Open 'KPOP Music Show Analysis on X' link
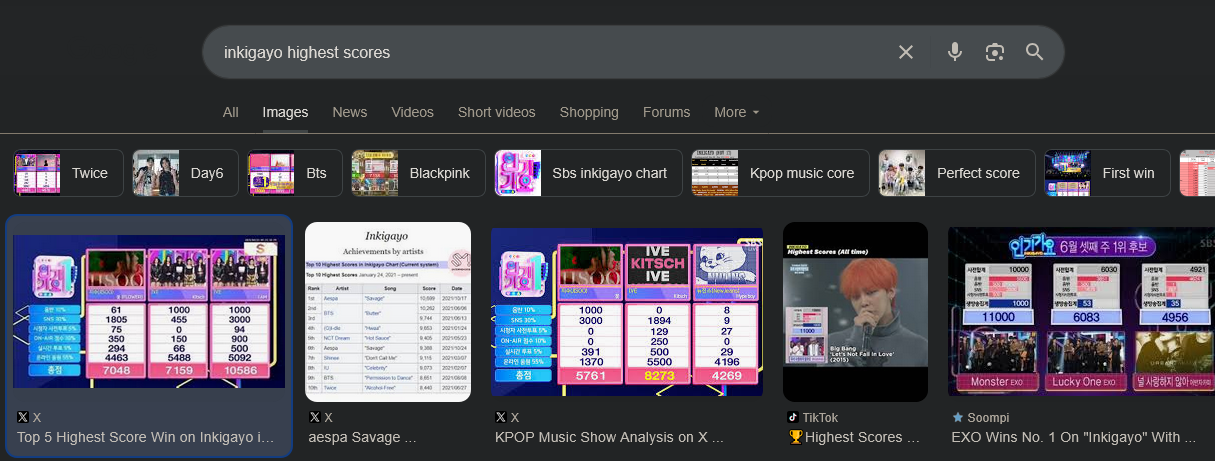This screenshot has width=1215, height=461. [x=609, y=437]
